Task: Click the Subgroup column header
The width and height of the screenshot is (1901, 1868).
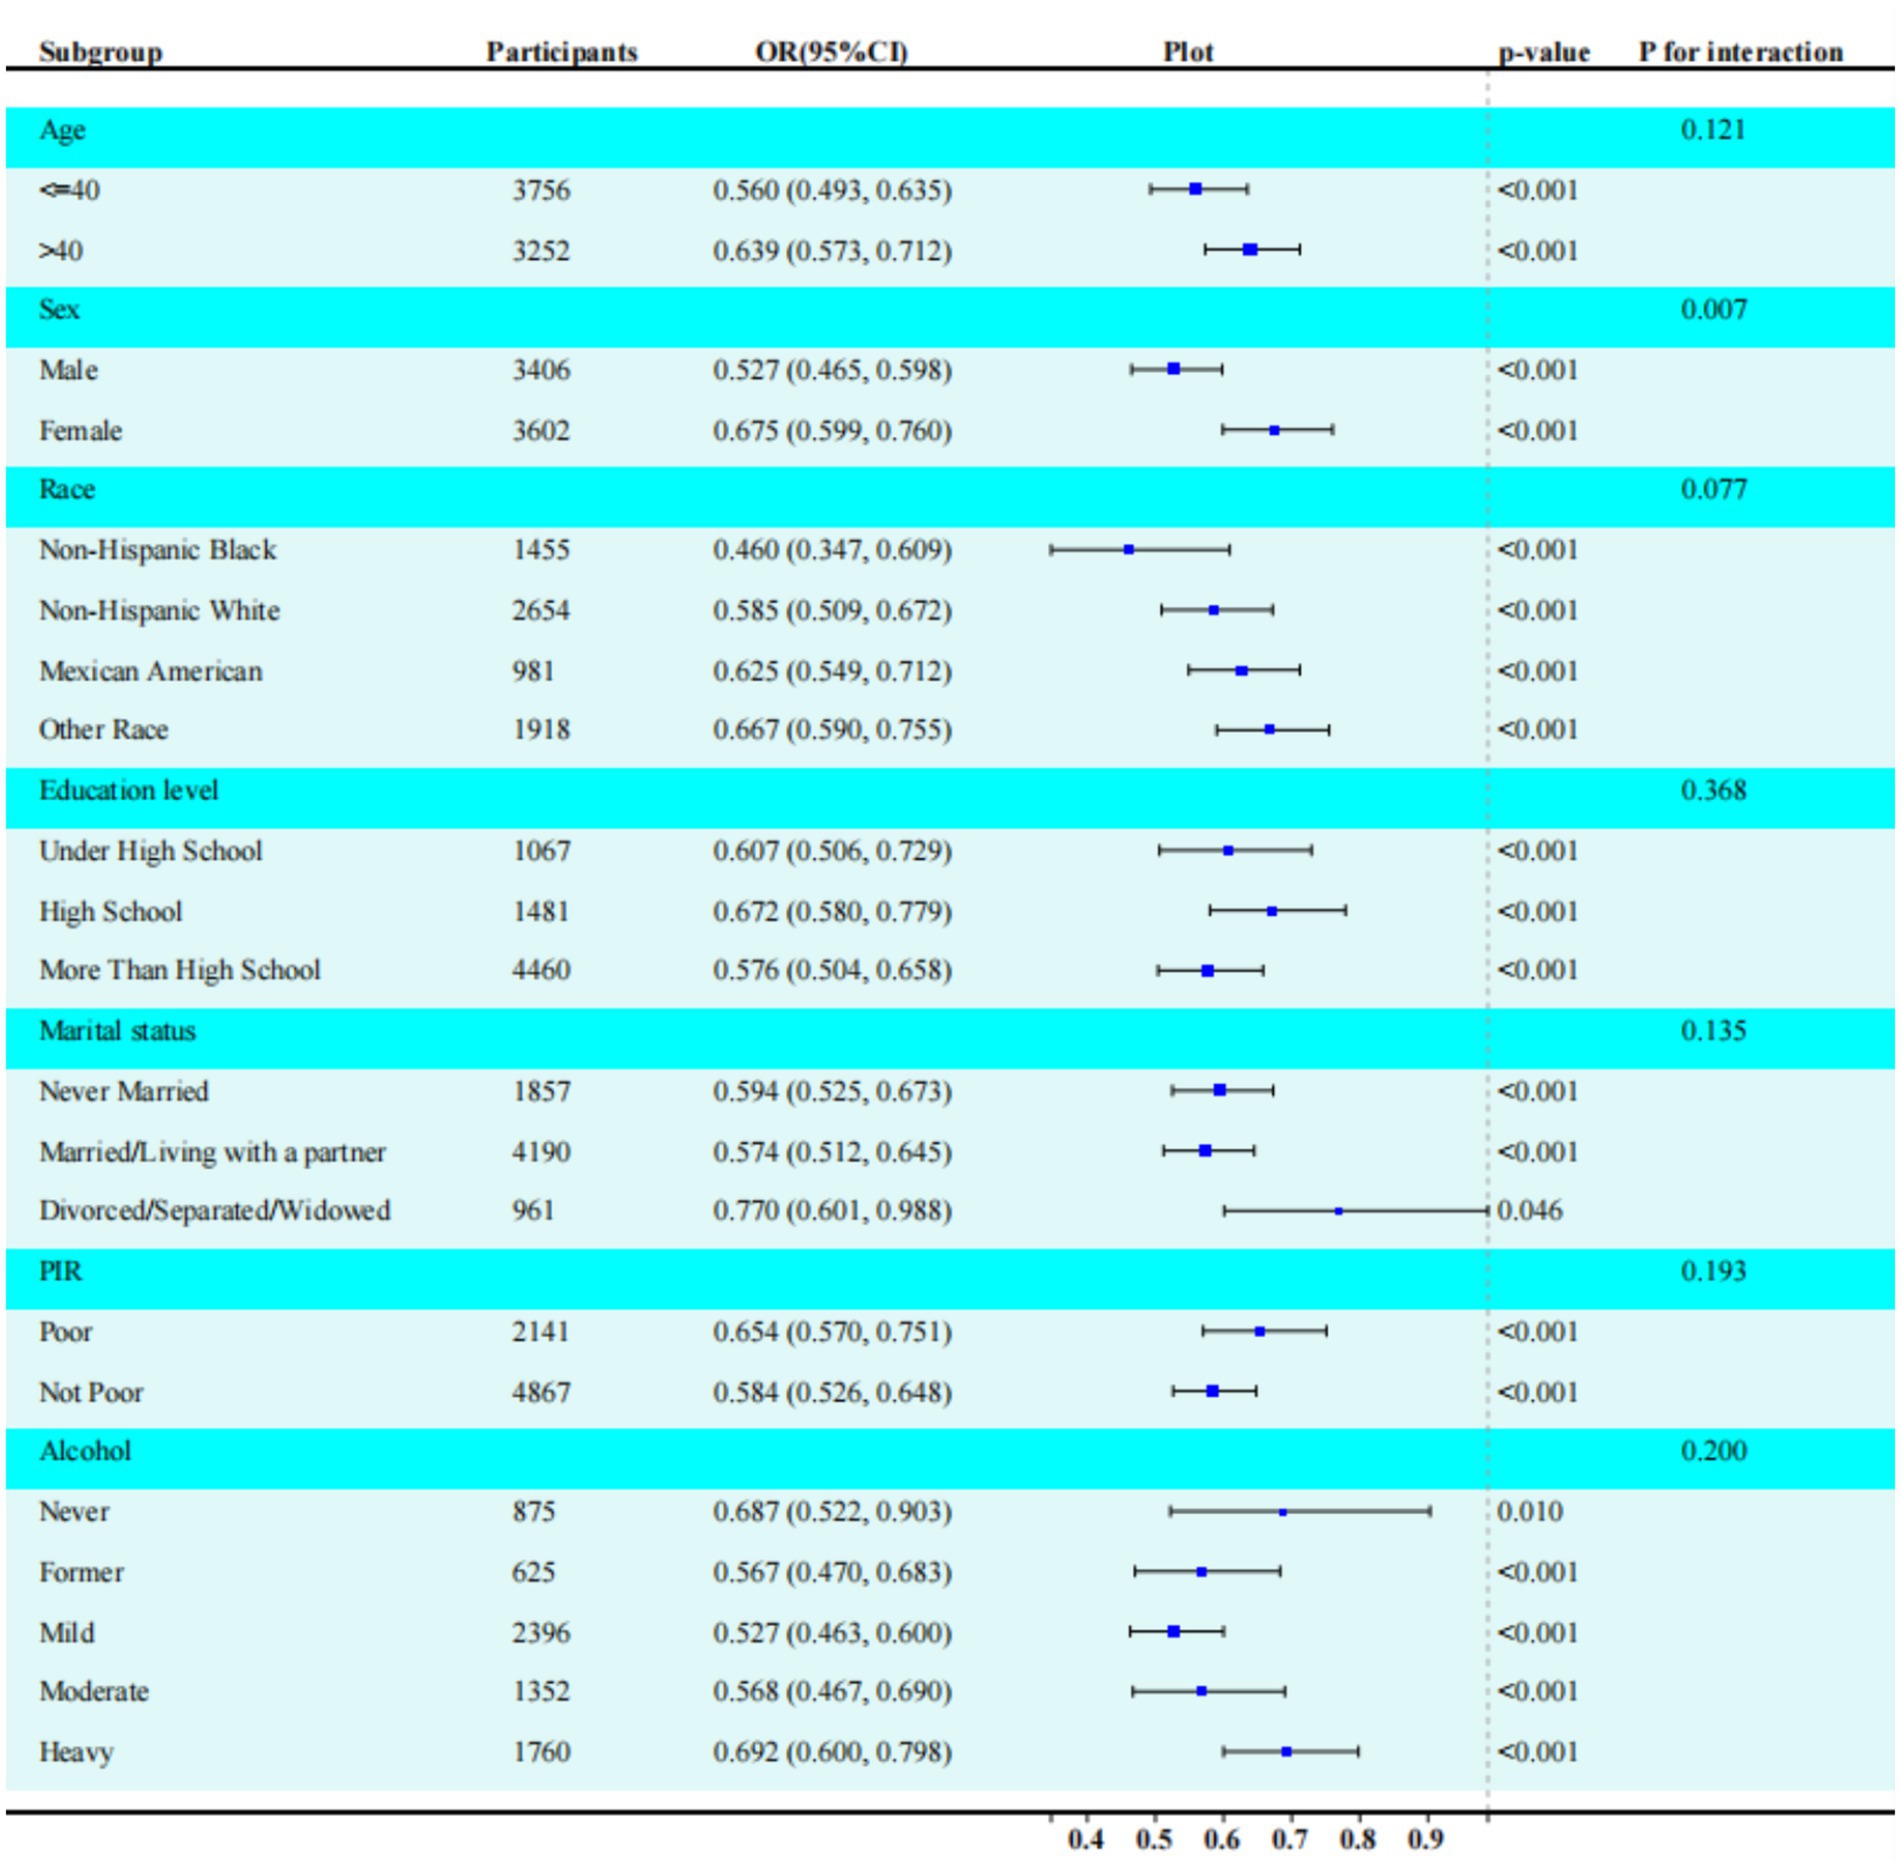Action: tap(100, 52)
